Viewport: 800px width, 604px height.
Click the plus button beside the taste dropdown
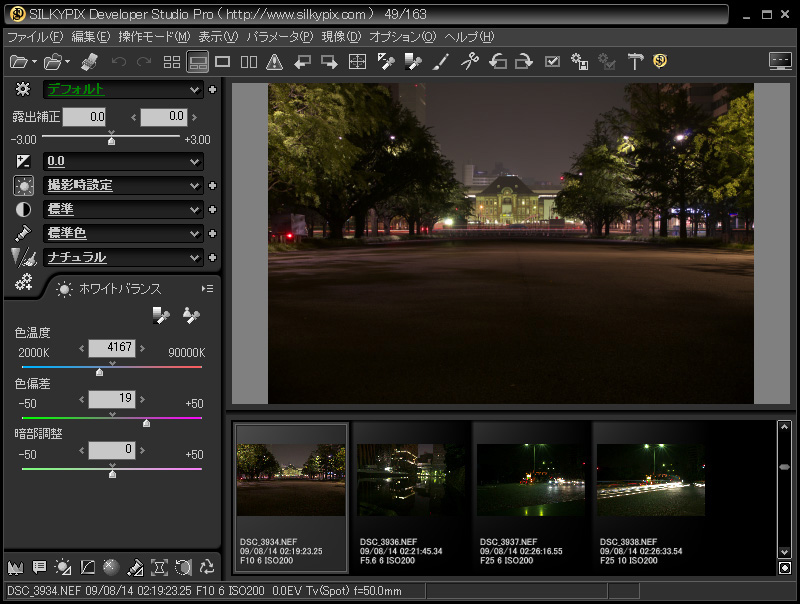click(210, 90)
